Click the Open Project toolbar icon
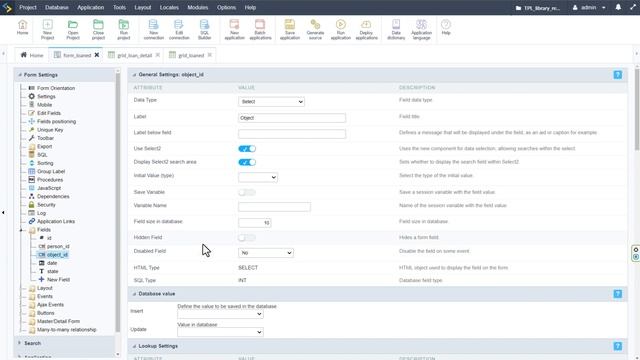640x360 pixels. pyautogui.click(x=73, y=30)
